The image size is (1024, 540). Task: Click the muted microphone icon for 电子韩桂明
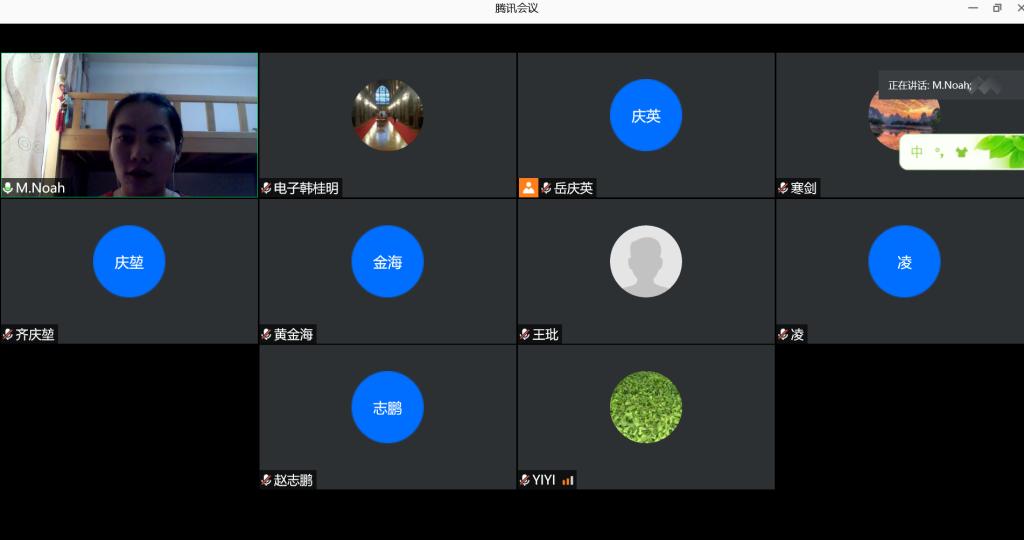tap(266, 188)
